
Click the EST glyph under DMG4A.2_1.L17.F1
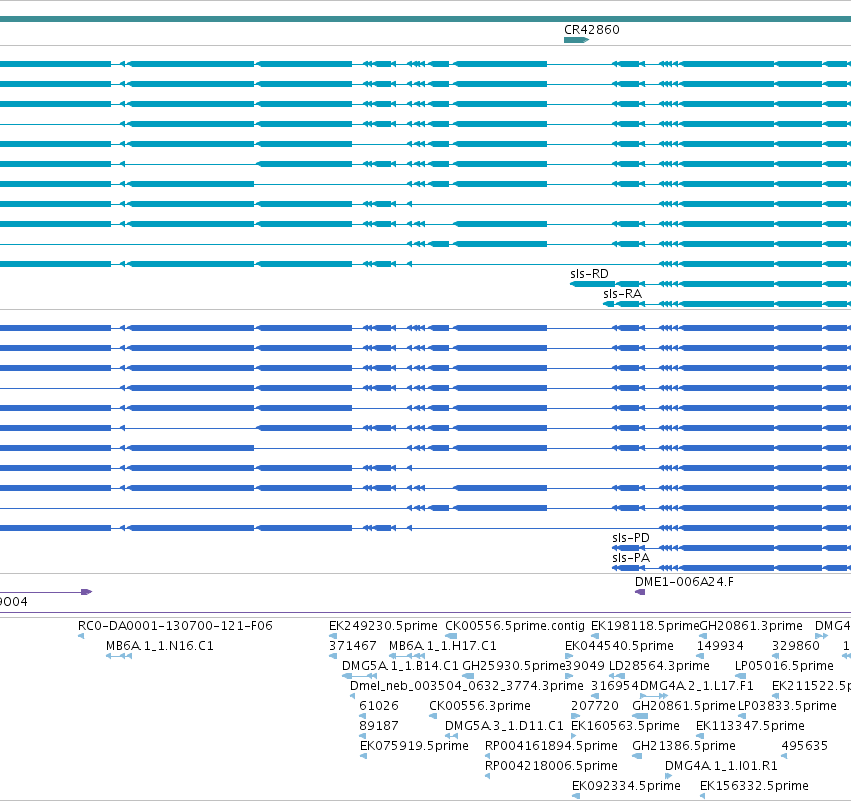pos(654,696)
